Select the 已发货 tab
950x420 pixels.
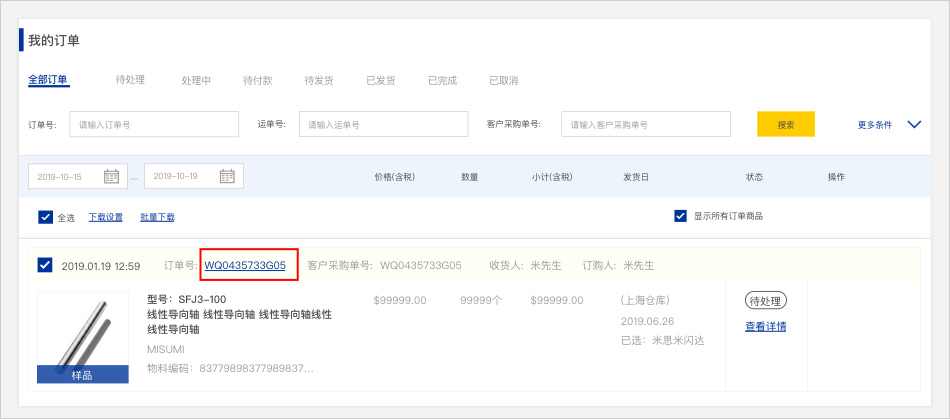[380, 80]
